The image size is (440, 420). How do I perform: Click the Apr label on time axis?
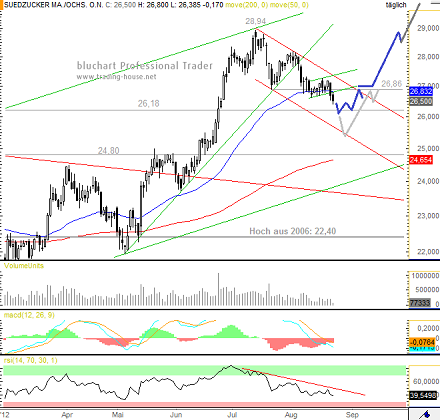(x=67, y=415)
